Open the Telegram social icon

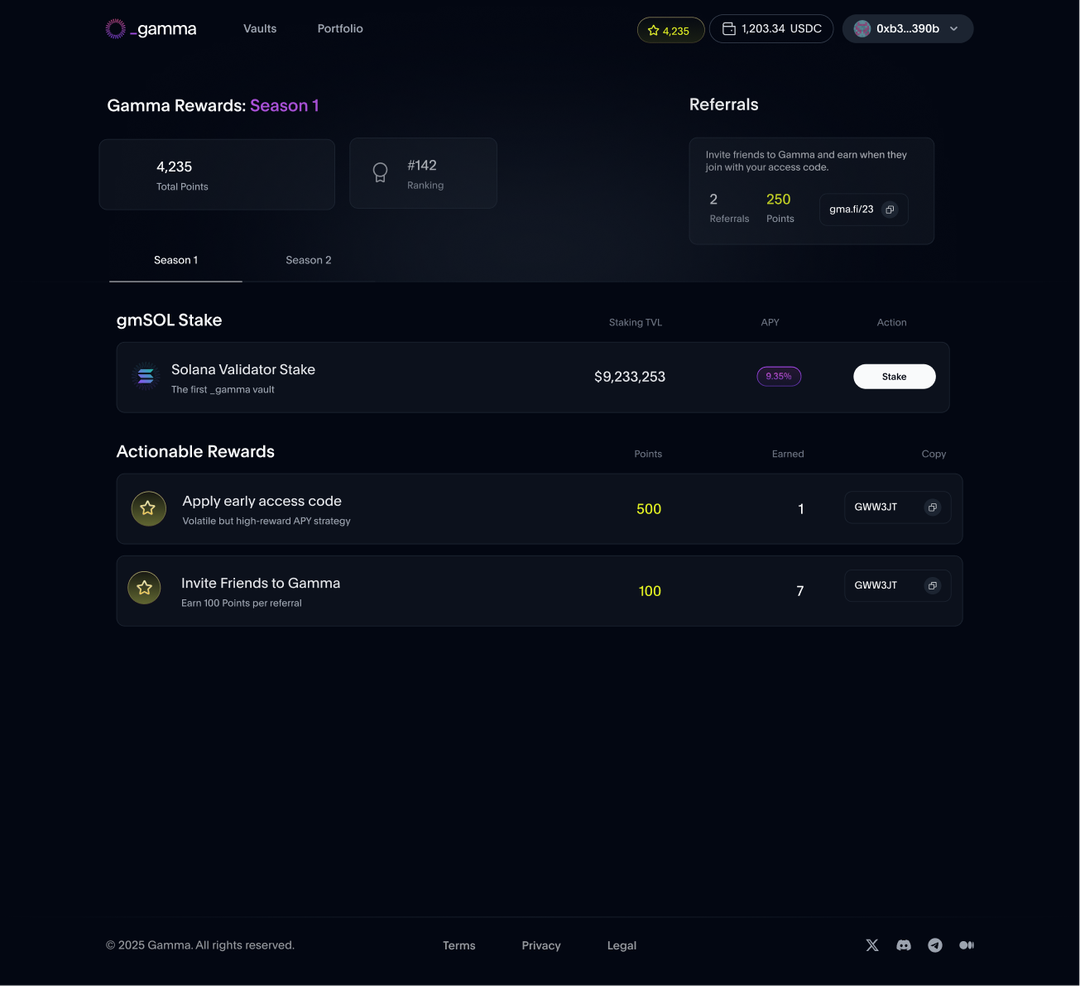[935, 945]
